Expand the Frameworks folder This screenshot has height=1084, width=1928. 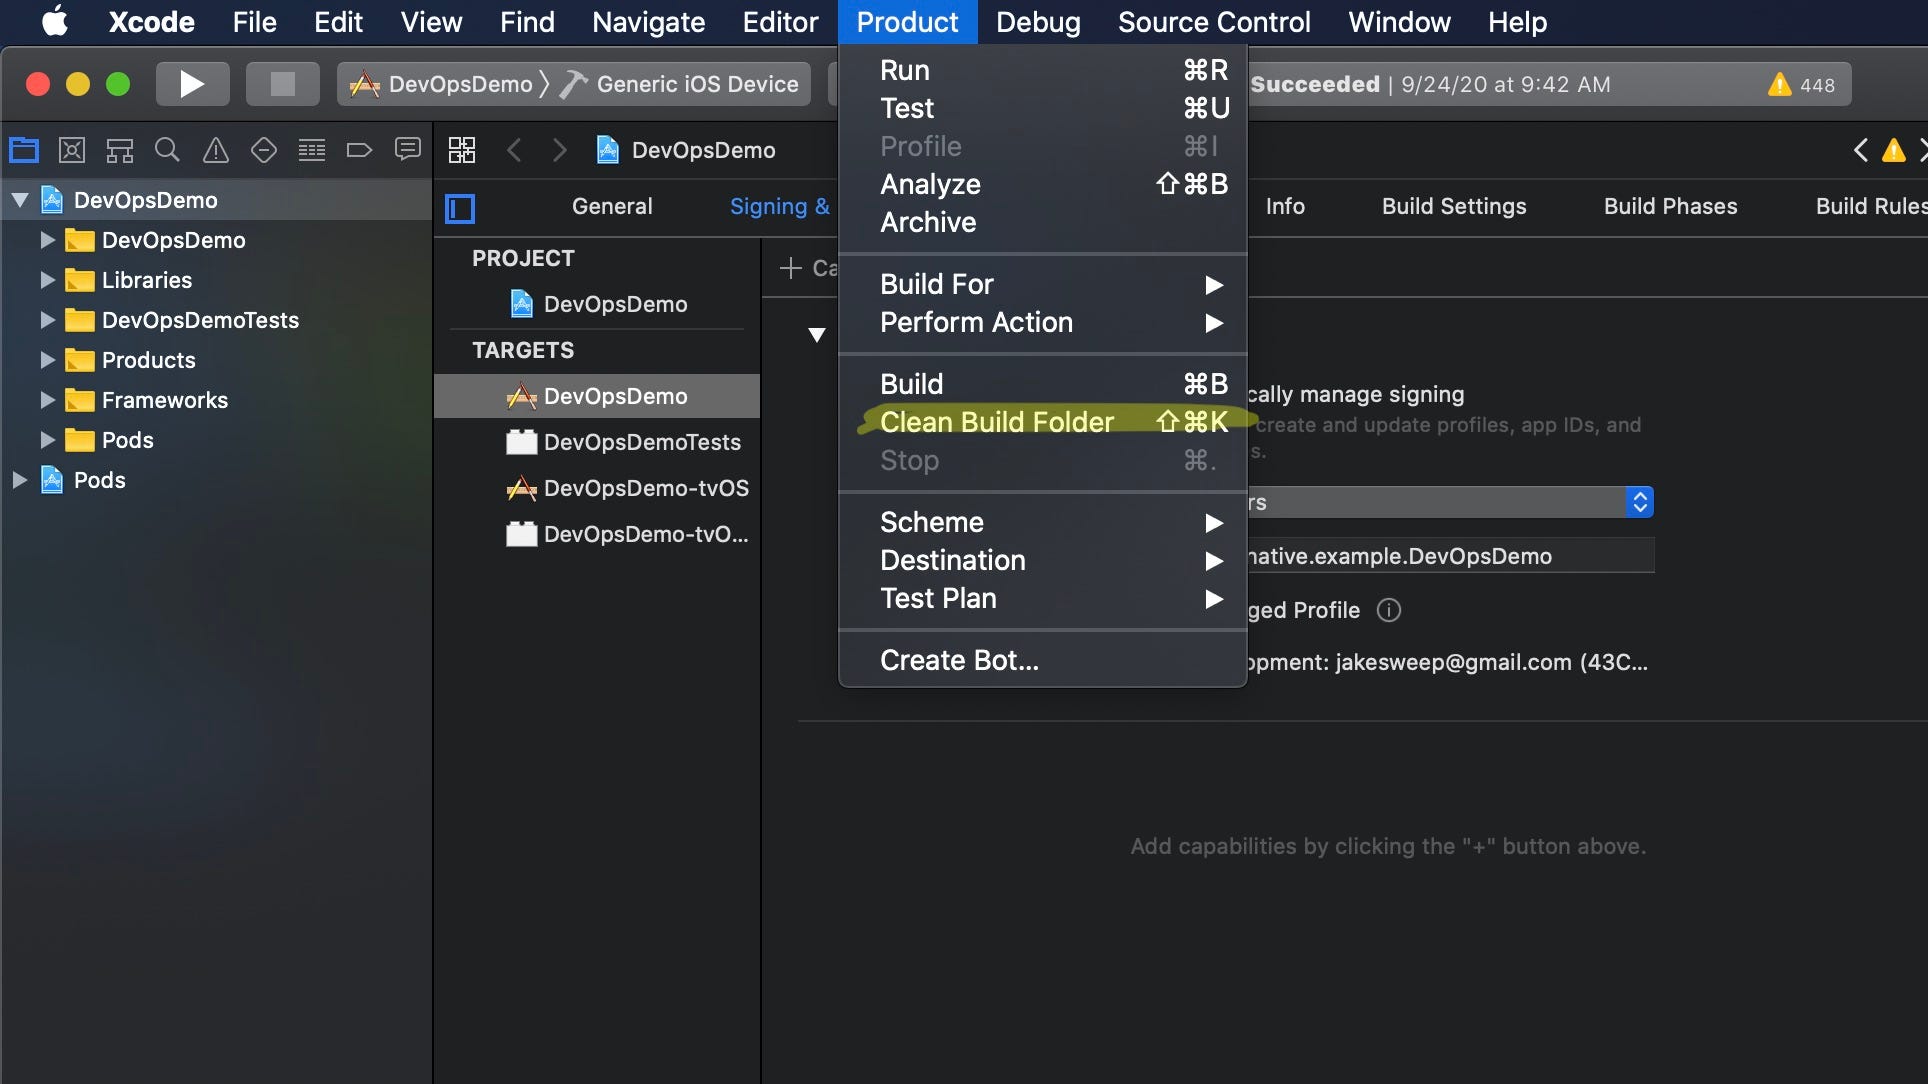click(x=45, y=400)
